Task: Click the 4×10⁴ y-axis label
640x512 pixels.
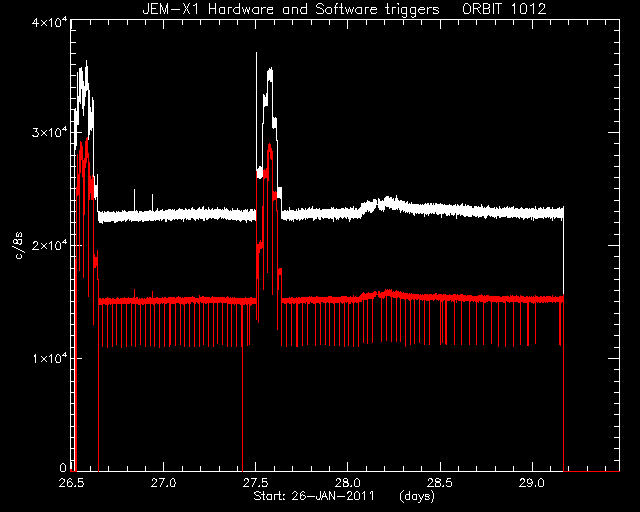Action: tap(49, 22)
